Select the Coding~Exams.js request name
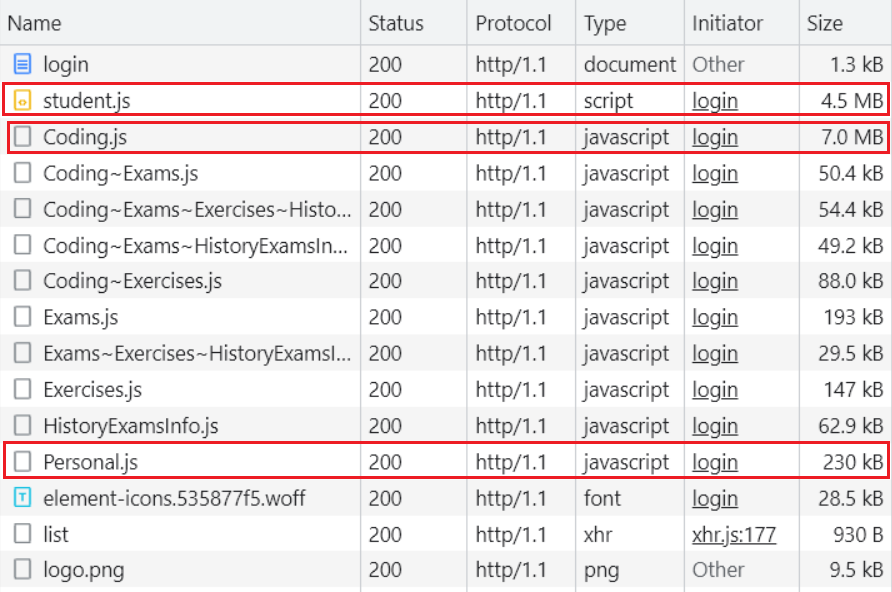 pyautogui.click(x=121, y=173)
